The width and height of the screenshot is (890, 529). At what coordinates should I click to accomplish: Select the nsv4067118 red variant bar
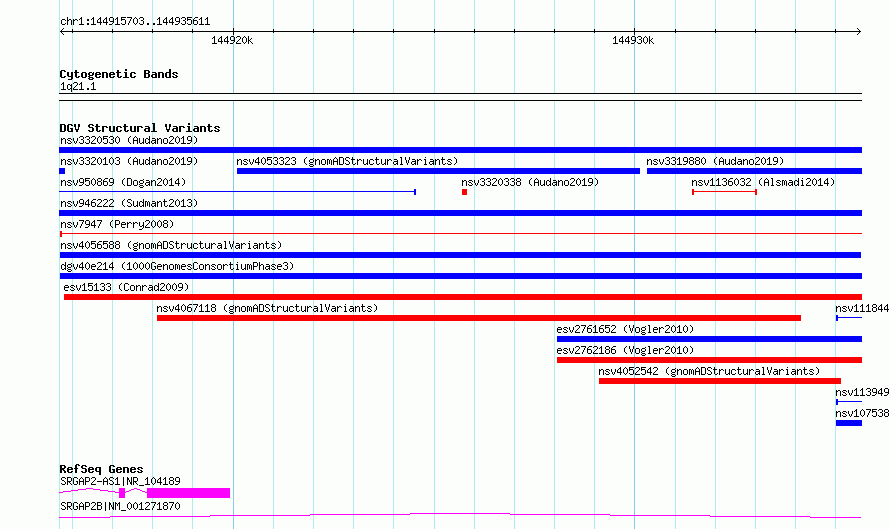(478, 318)
